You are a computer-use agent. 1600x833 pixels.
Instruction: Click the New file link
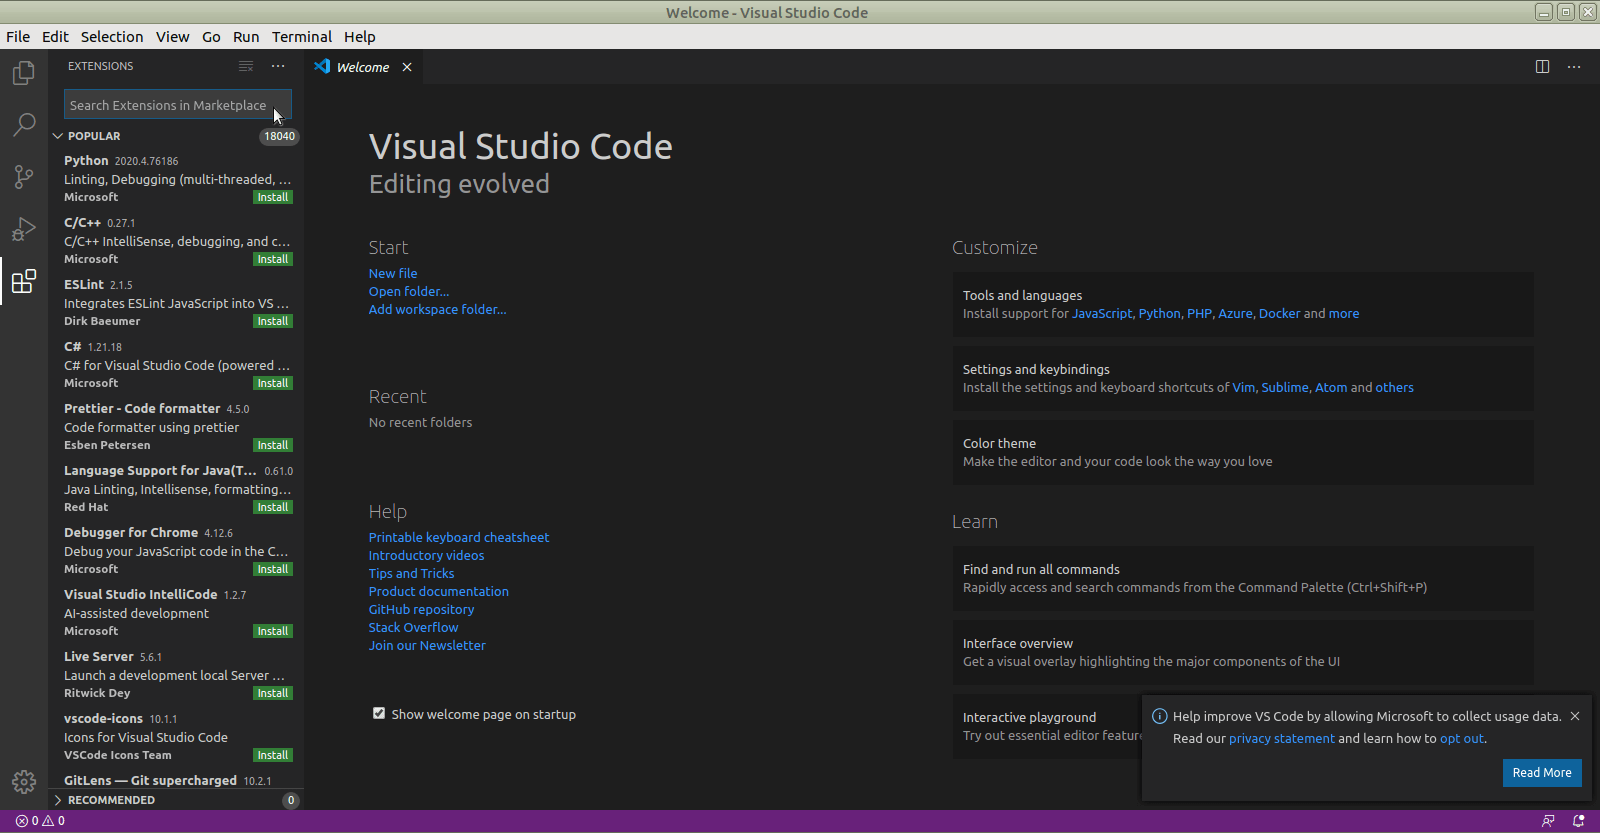[393, 273]
